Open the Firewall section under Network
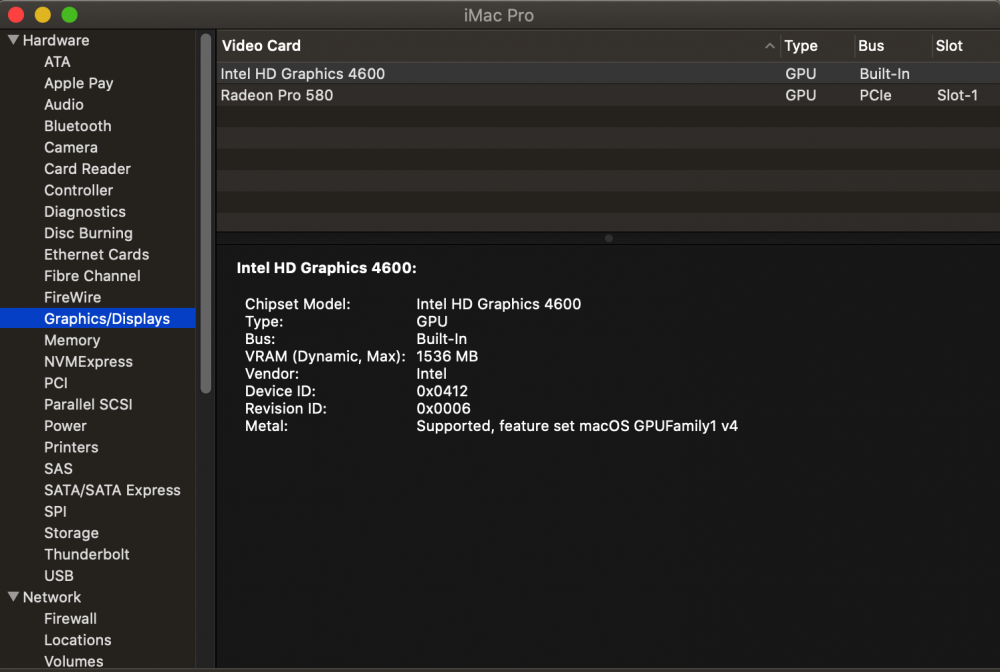This screenshot has width=1000, height=672. [70, 618]
